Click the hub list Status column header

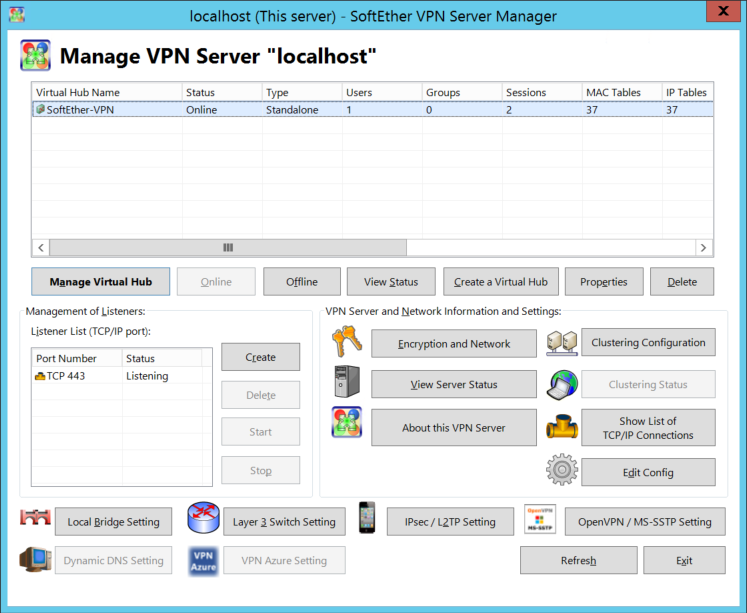click(x=222, y=92)
